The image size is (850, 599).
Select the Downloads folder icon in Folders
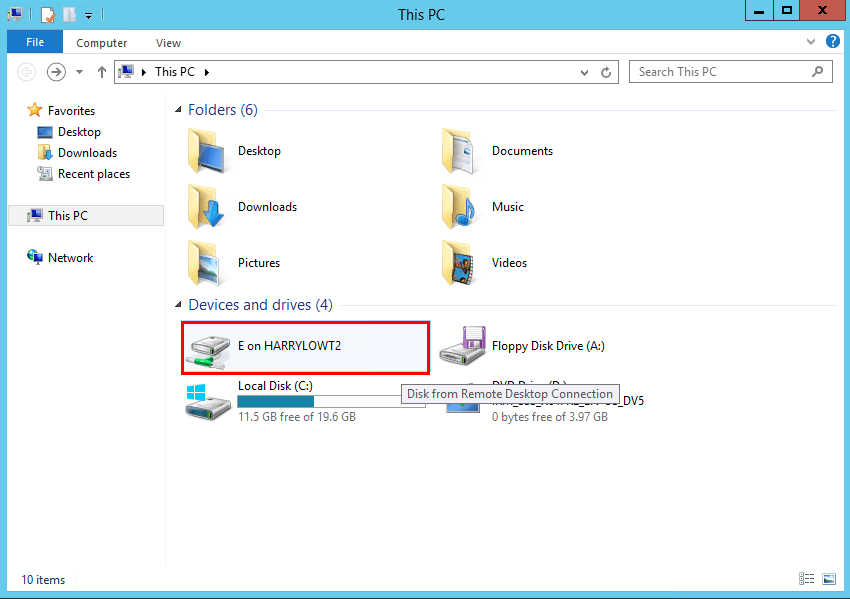point(207,207)
